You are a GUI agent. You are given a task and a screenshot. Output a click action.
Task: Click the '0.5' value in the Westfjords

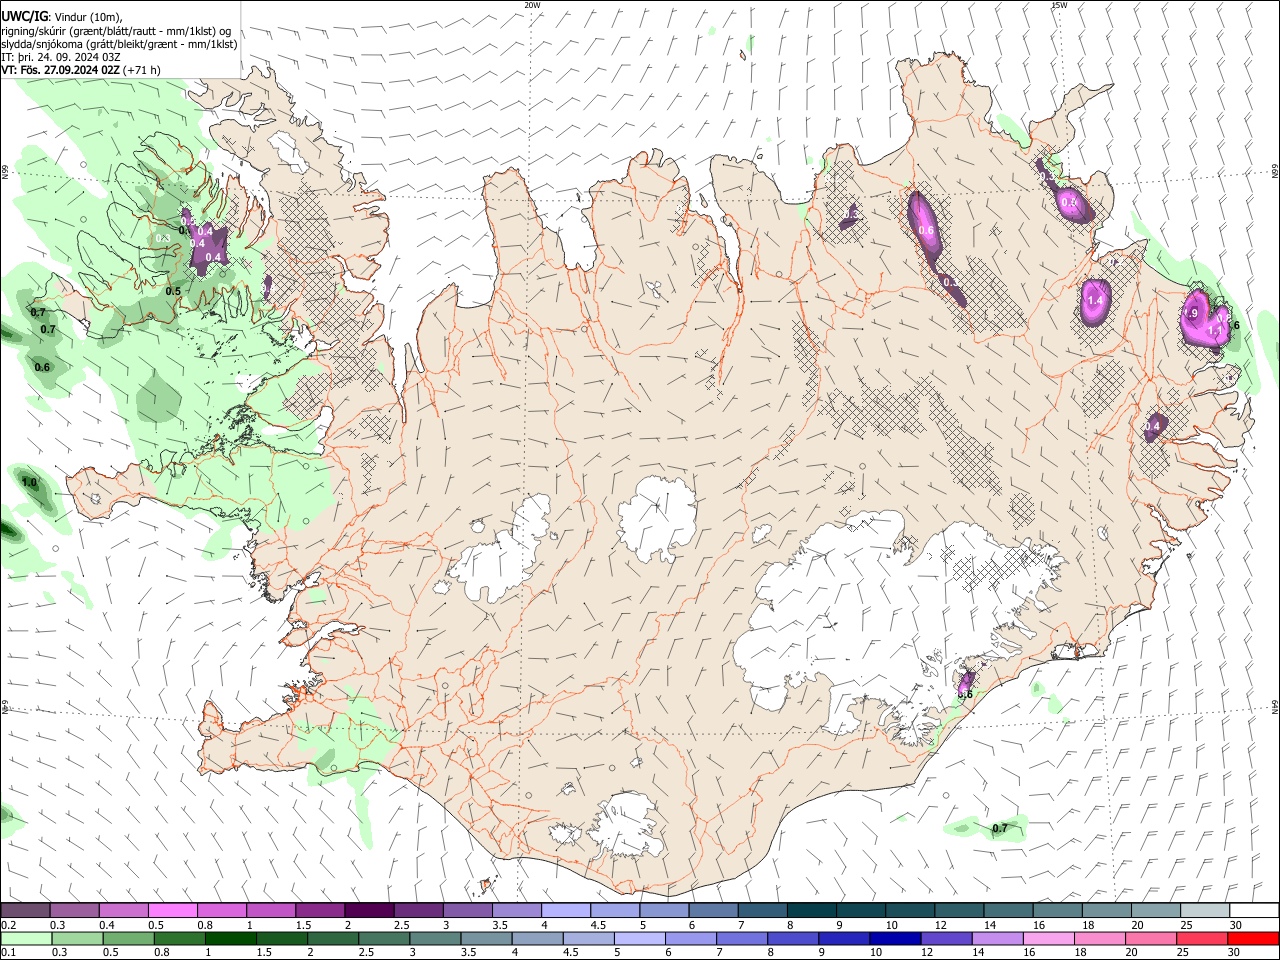[173, 292]
